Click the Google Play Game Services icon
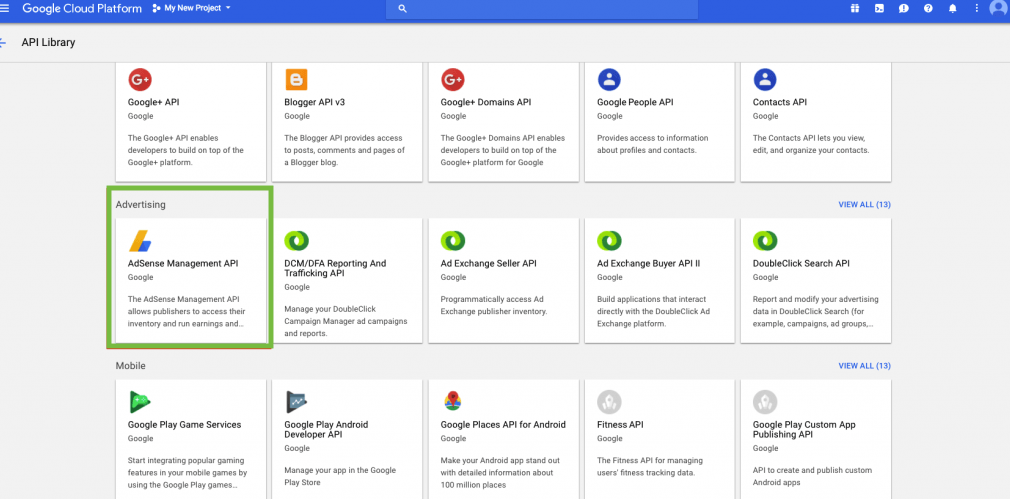The image size is (1010, 499). (140, 402)
